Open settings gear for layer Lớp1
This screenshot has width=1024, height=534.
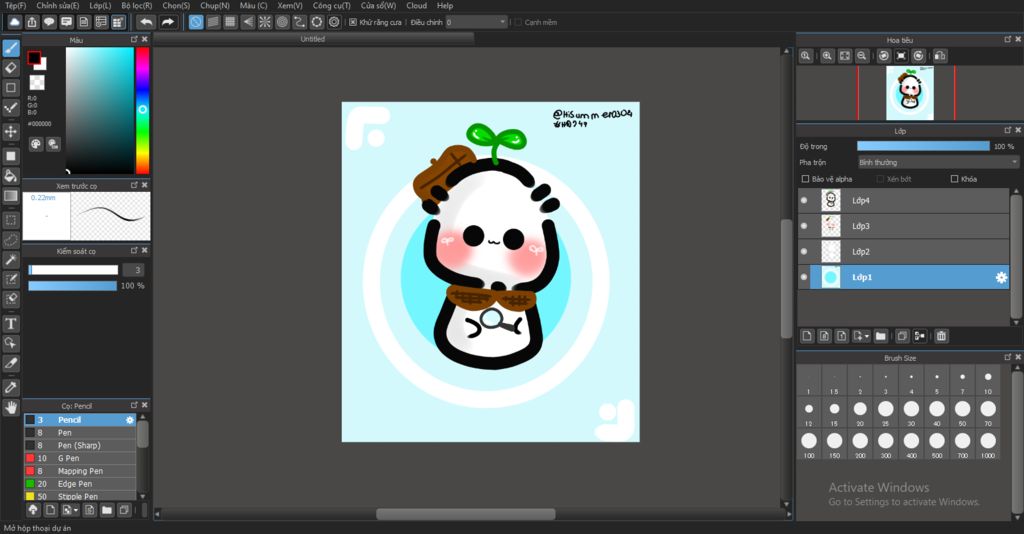(x=1001, y=277)
